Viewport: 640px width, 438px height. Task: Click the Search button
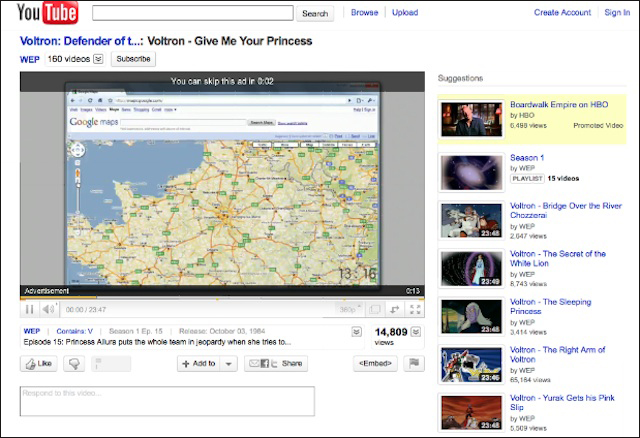pos(315,13)
